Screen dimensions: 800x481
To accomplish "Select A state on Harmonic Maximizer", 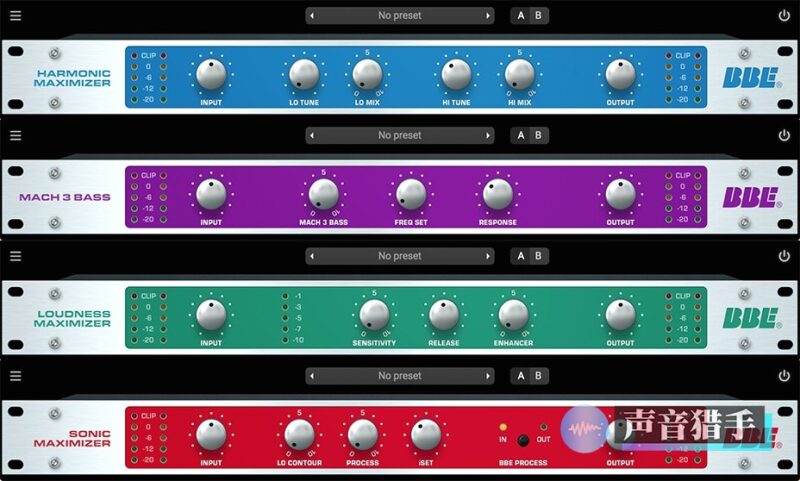I will (520, 15).
